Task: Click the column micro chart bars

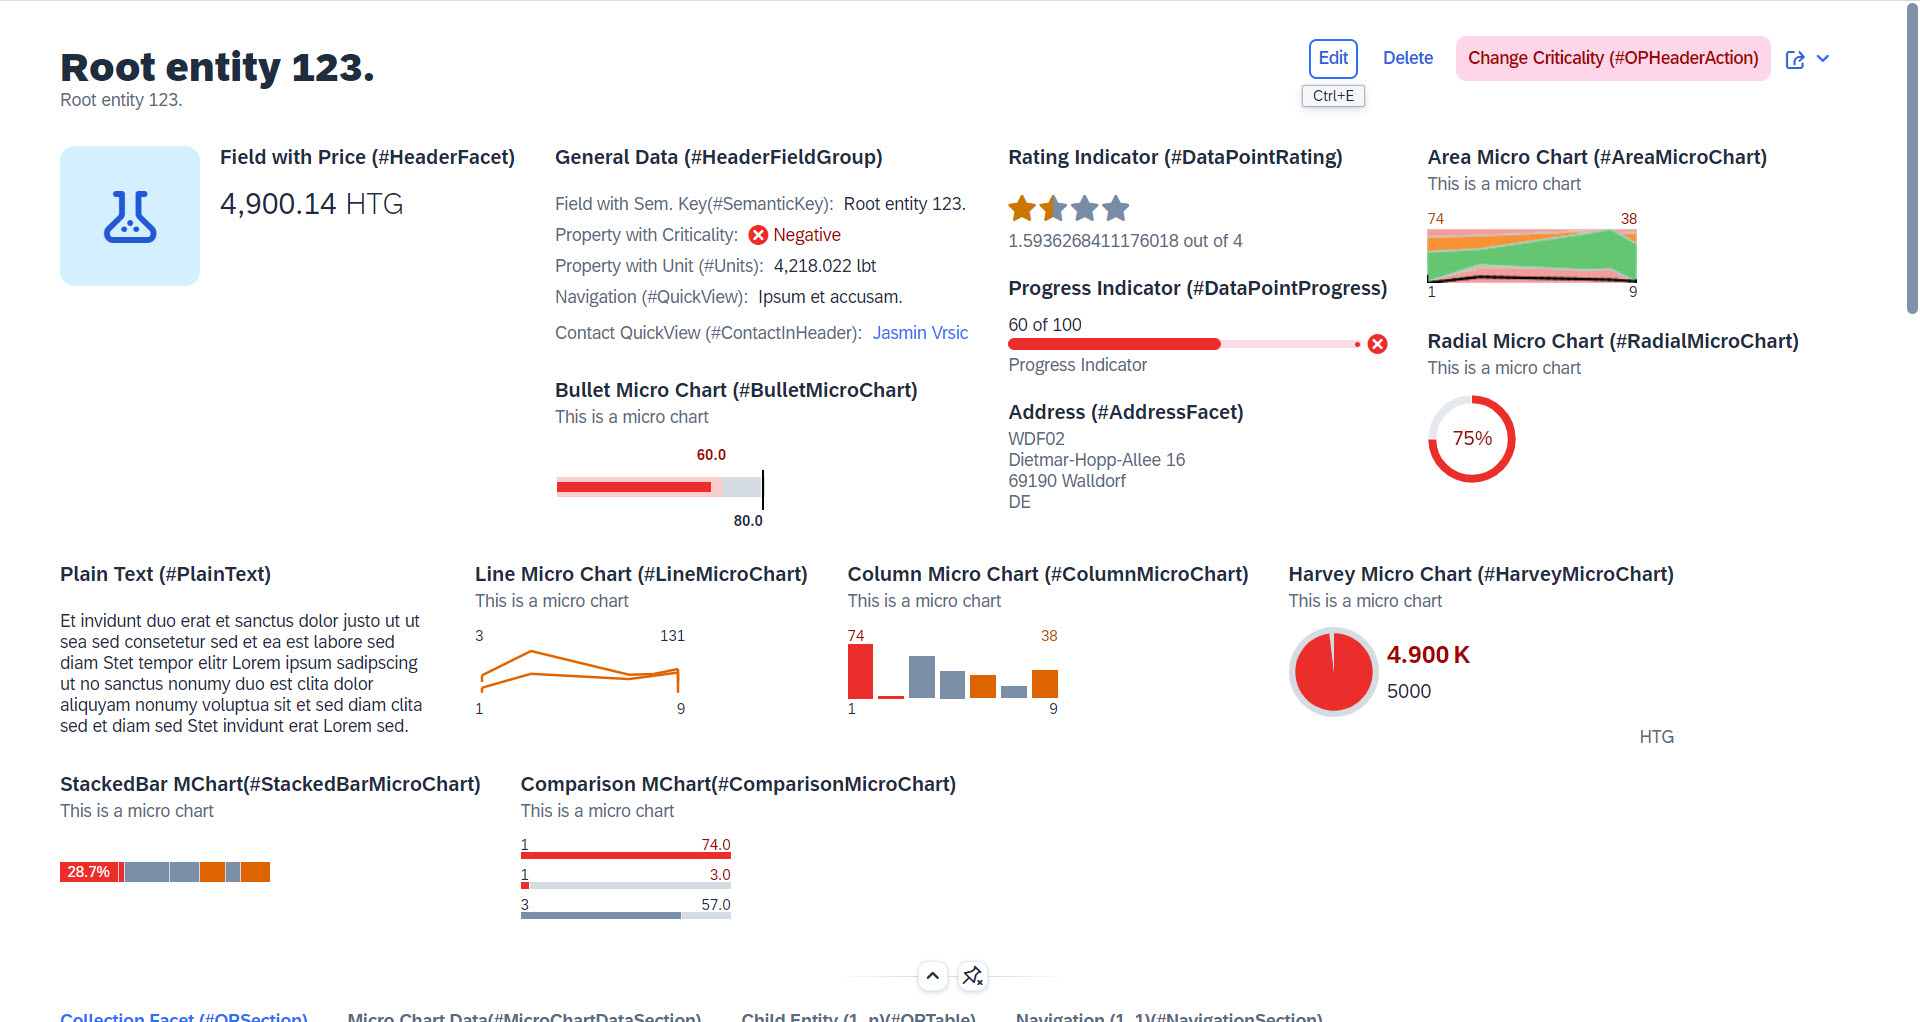Action: pos(952,671)
